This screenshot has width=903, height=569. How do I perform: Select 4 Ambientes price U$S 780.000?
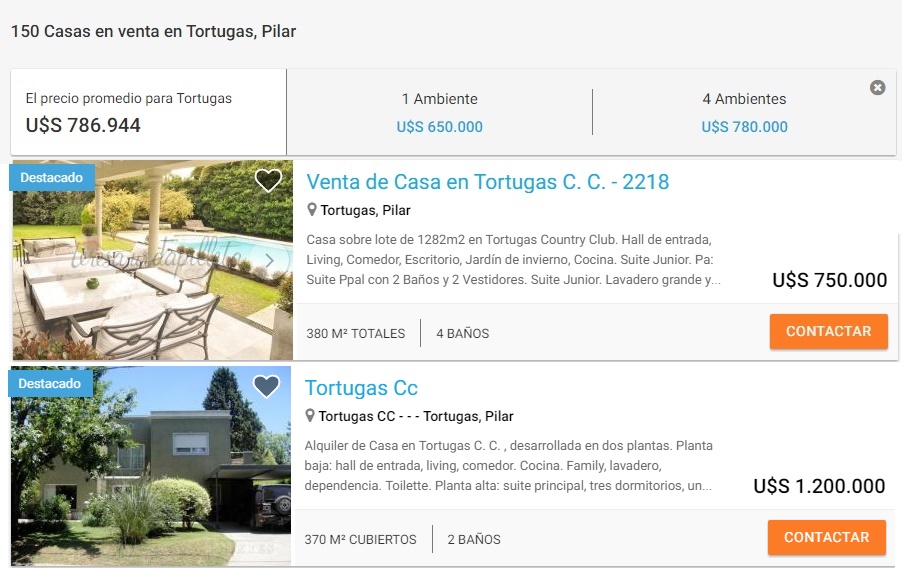click(x=744, y=127)
